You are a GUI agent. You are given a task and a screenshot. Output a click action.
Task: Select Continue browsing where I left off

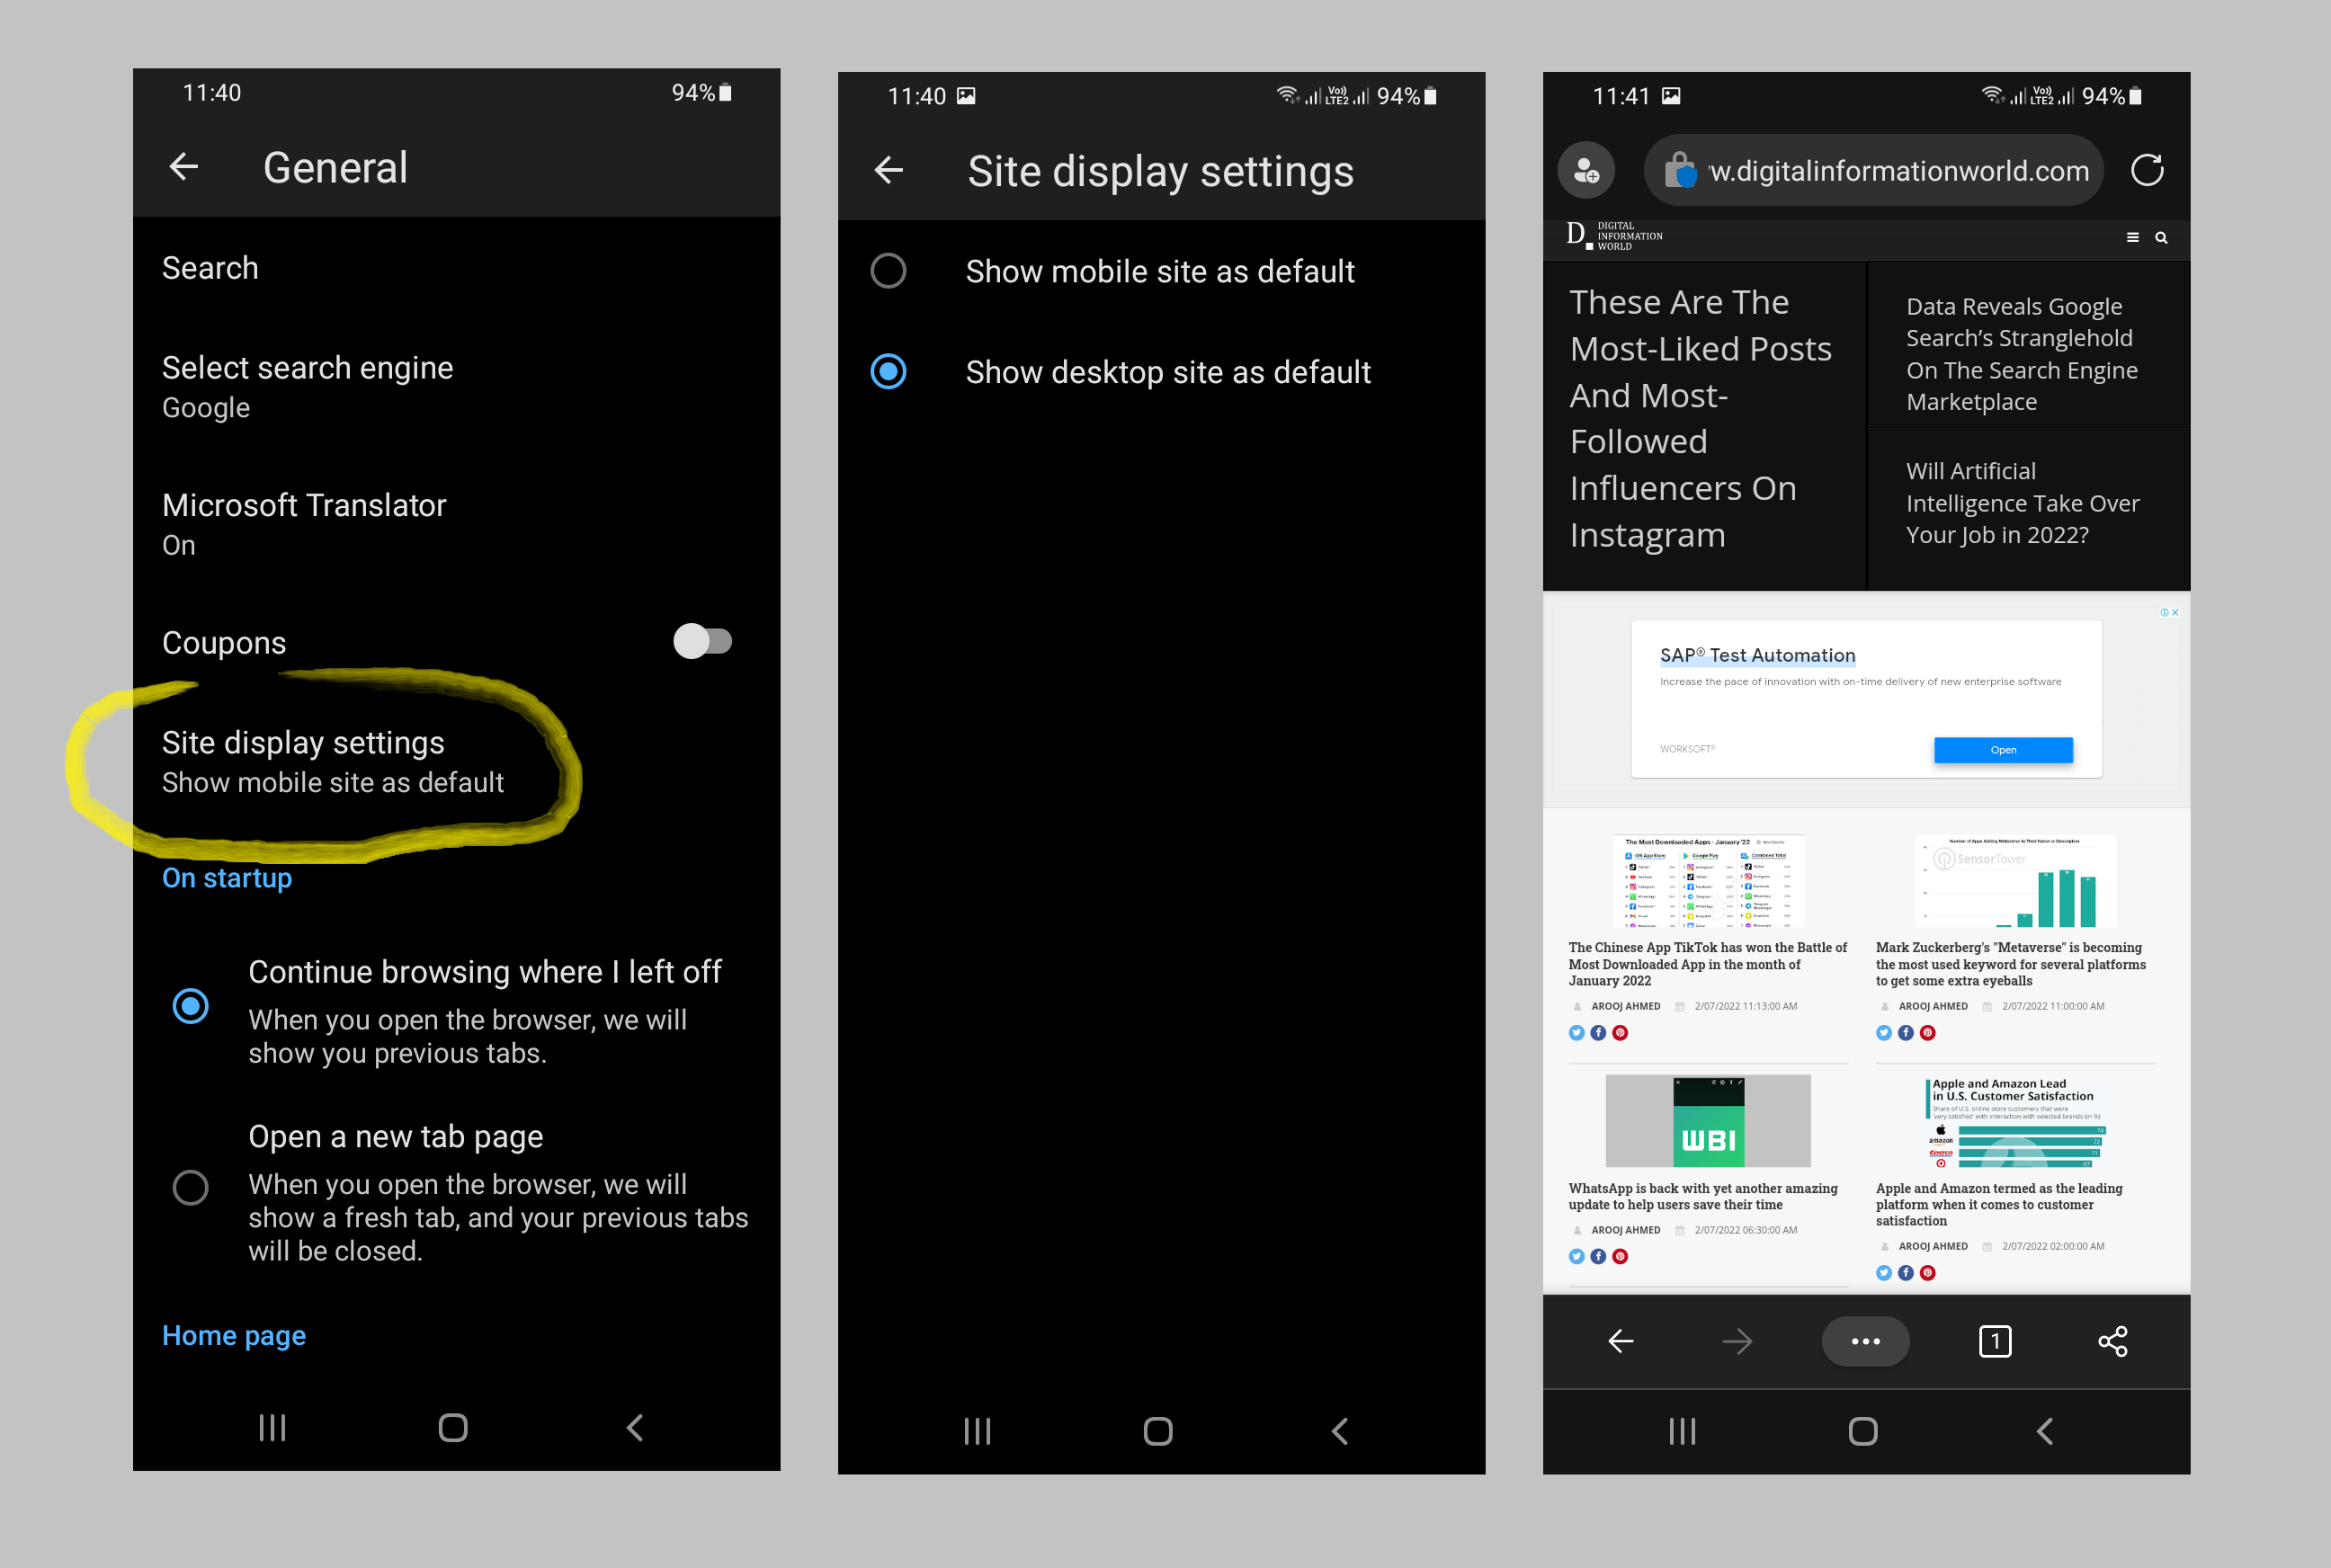coord(189,1002)
